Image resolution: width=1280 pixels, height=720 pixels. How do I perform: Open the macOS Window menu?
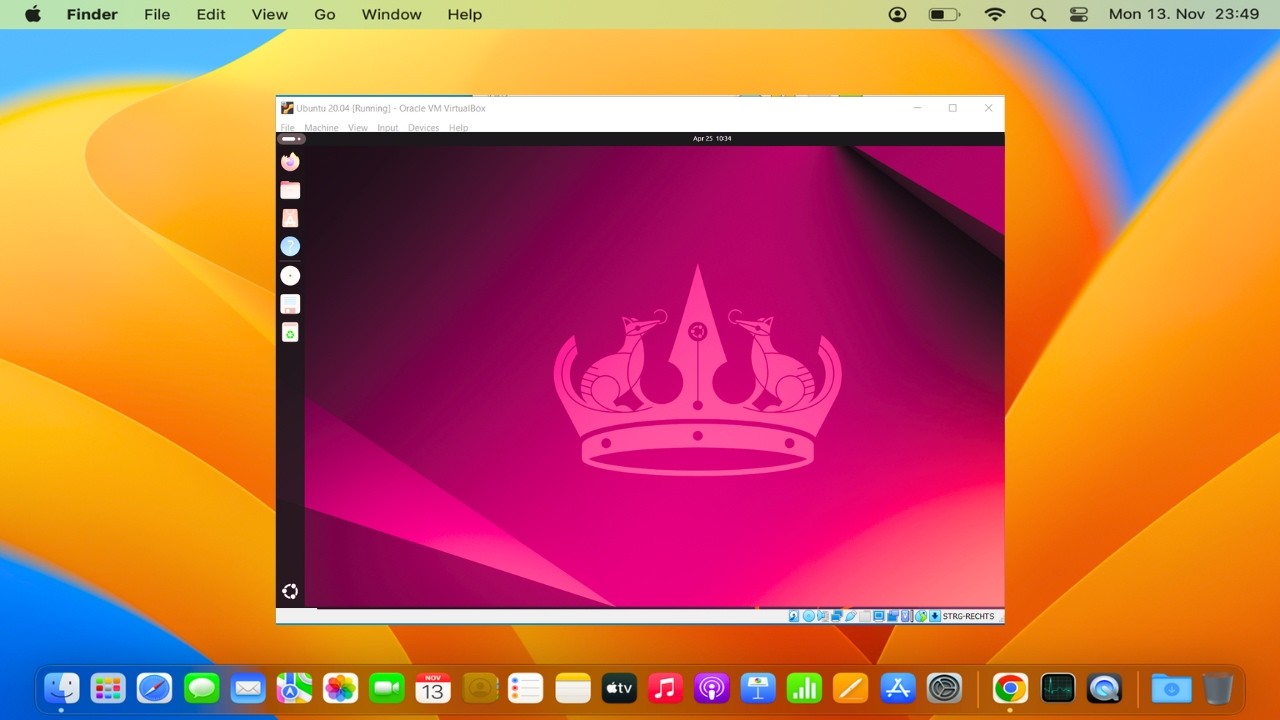pos(391,14)
